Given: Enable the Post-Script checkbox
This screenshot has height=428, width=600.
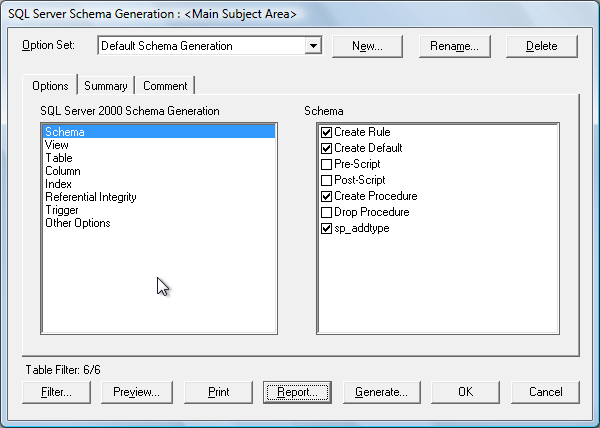Looking at the screenshot, I should [x=326, y=181].
